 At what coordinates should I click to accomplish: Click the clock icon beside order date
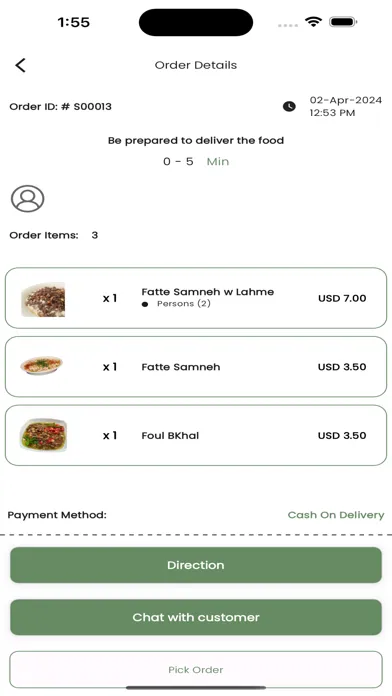[289, 107]
